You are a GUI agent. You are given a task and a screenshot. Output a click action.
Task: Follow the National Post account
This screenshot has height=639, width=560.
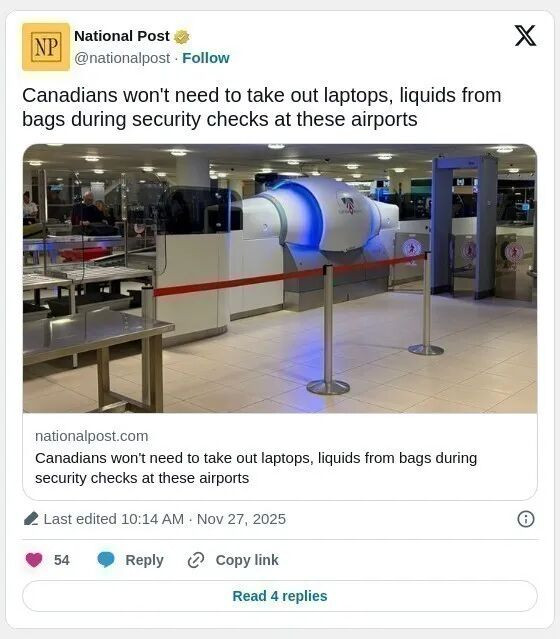(206, 58)
